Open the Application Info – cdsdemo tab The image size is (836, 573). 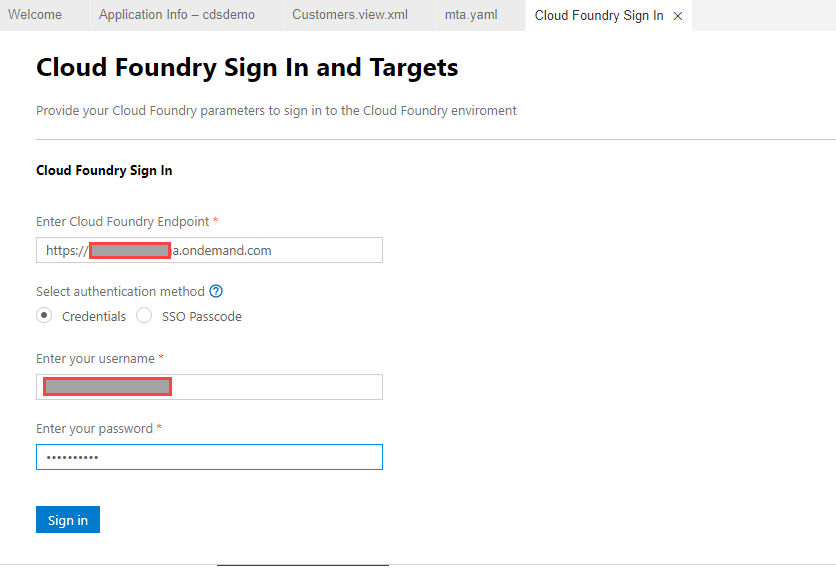coord(177,15)
